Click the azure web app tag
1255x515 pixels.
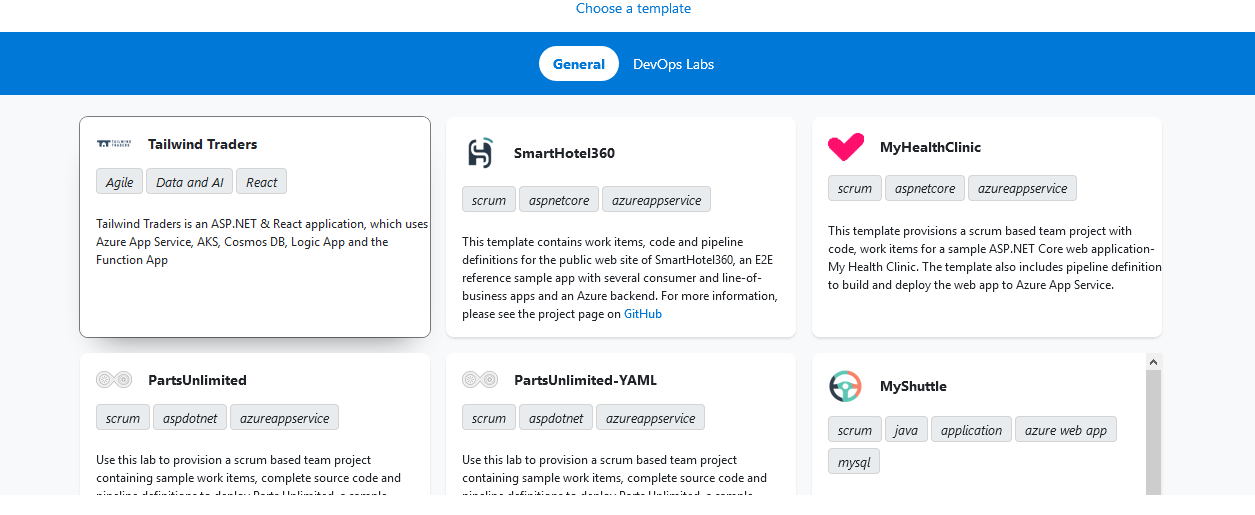click(1066, 430)
